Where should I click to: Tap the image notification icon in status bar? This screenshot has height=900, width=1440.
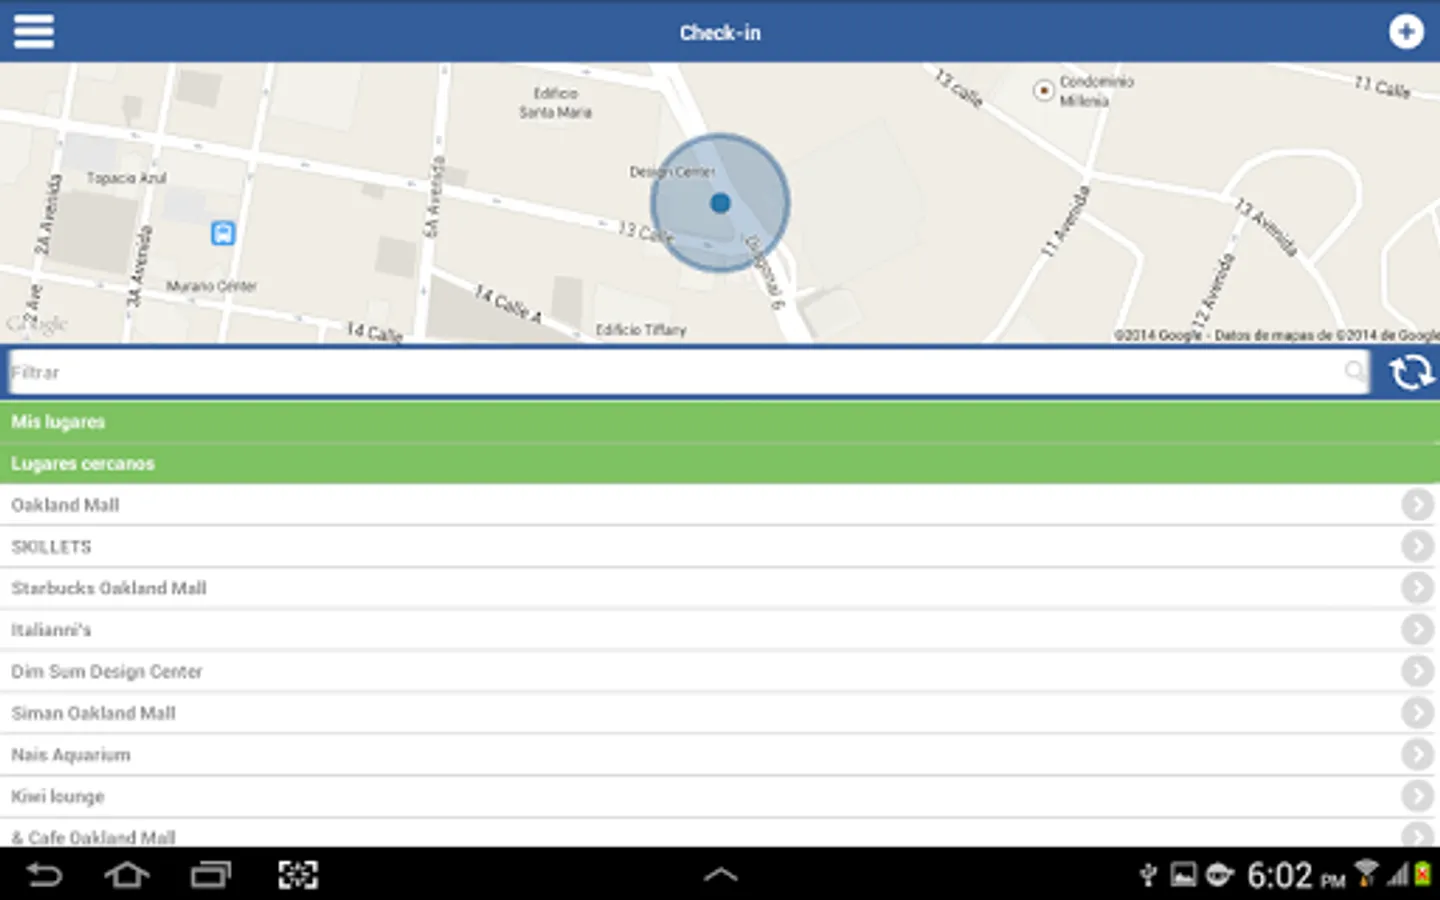pyautogui.click(x=1183, y=876)
